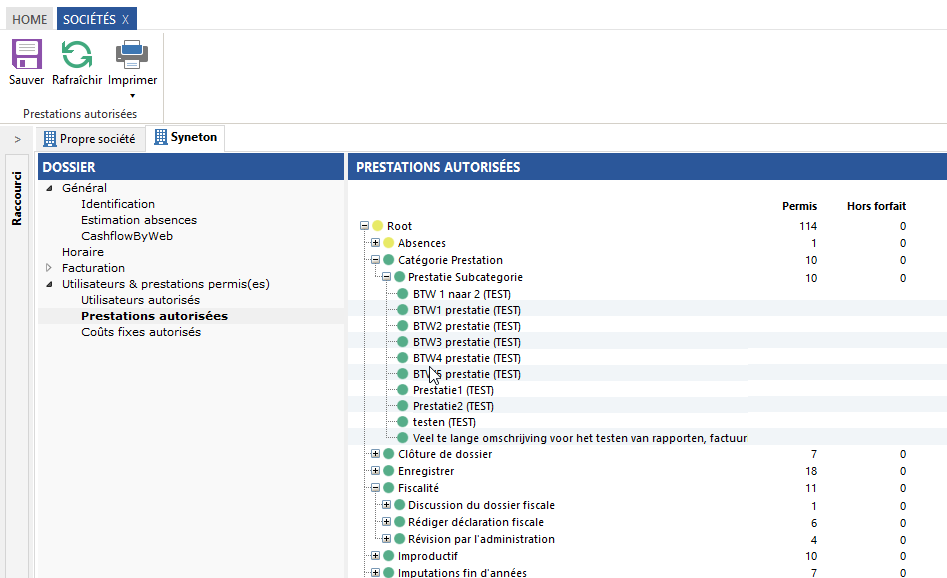Click the green dot beside Prestatie1 (TEST)

[403, 390]
